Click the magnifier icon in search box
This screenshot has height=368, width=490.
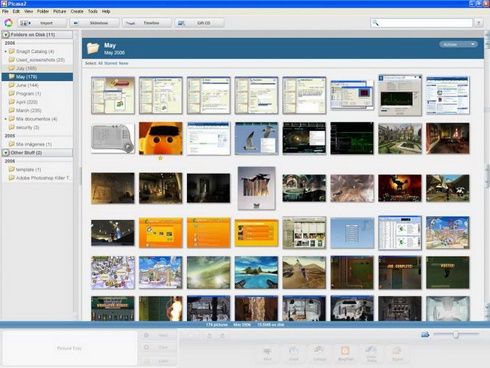click(x=376, y=23)
